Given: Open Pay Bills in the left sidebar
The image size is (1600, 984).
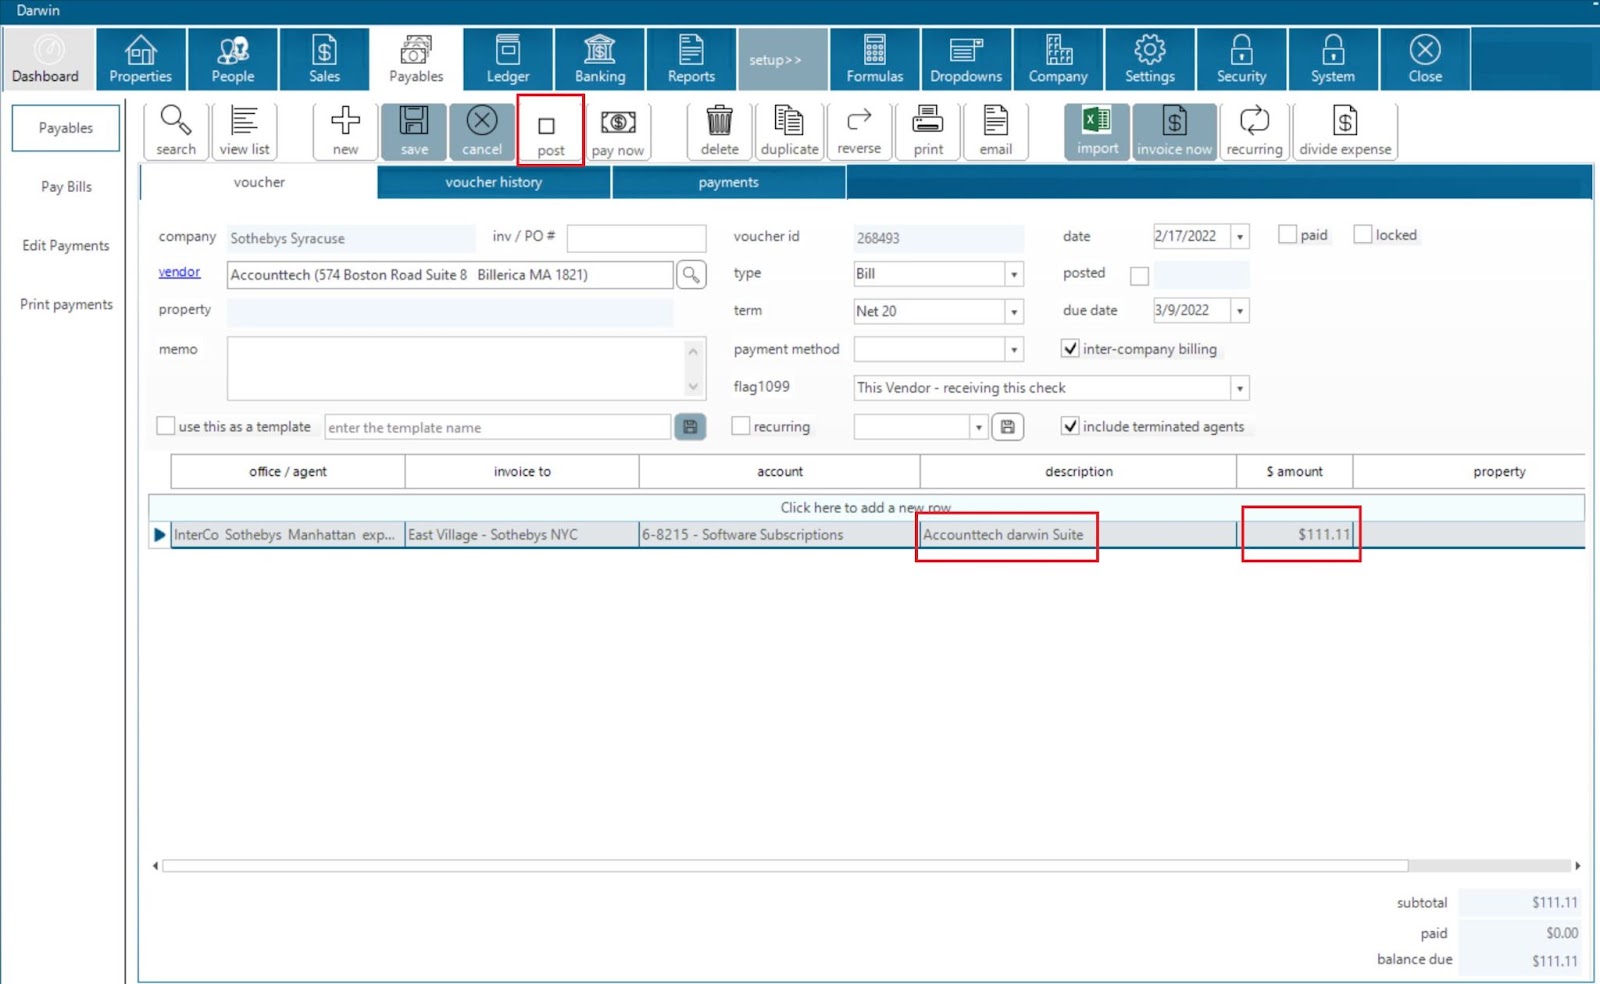Looking at the screenshot, I should pyautogui.click(x=66, y=187).
